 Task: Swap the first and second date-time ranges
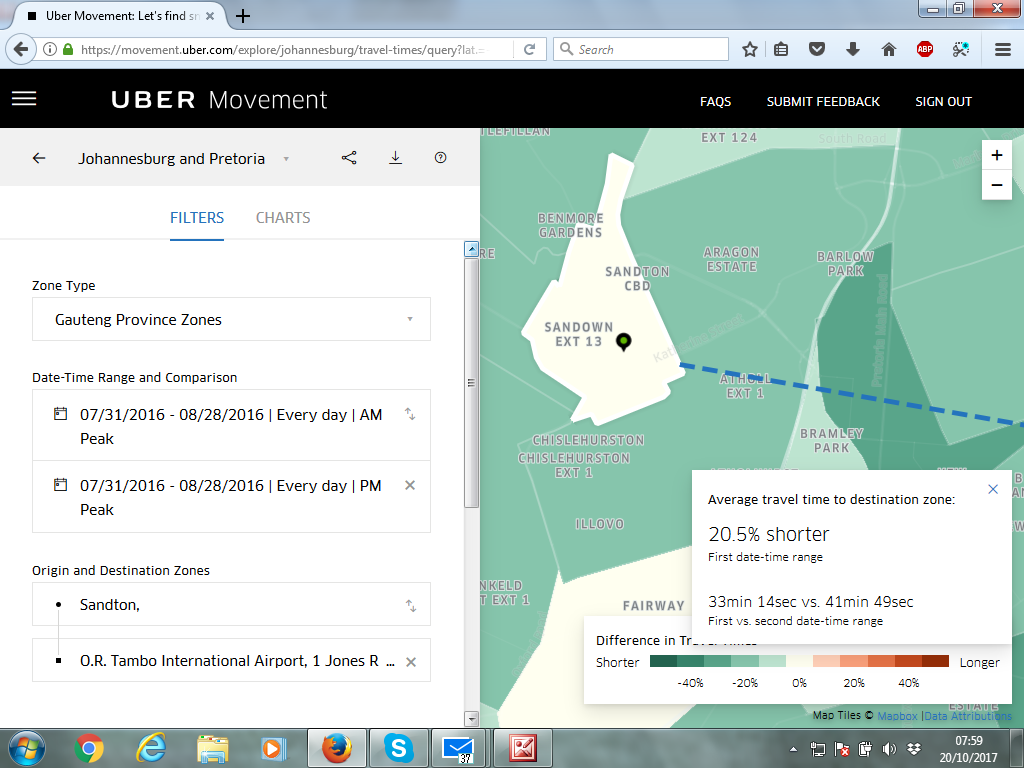tap(410, 414)
